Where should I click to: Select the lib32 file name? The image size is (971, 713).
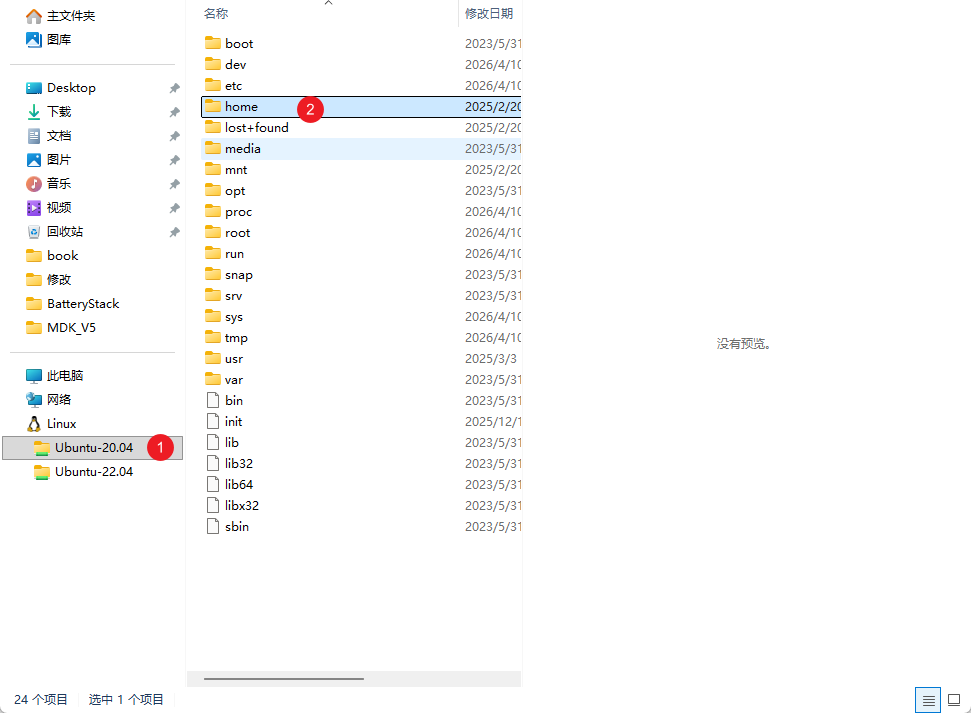[239, 463]
